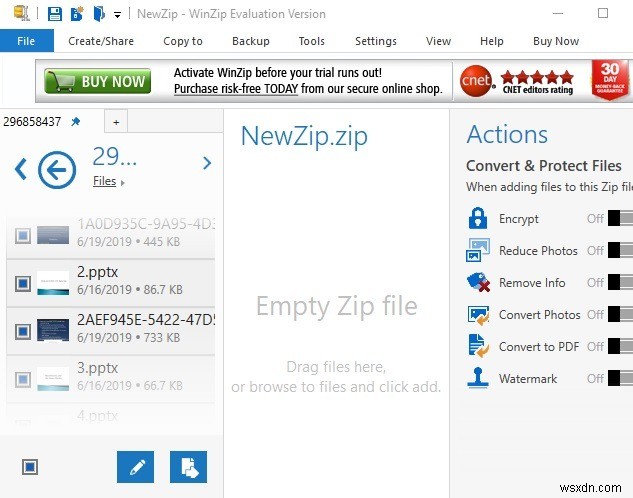The image size is (633, 498).
Task: Click the right chevron next to folder name
Action: 207,163
